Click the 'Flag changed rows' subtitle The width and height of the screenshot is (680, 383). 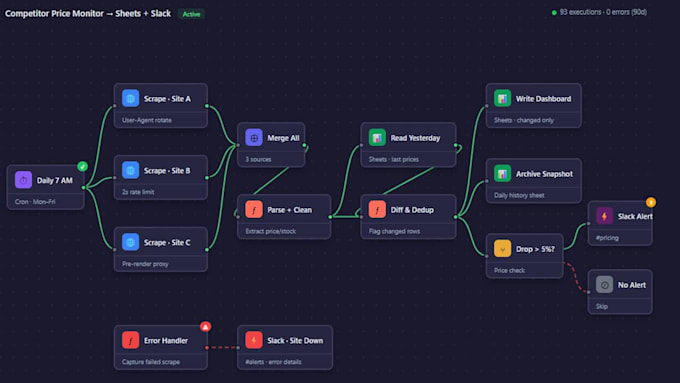click(x=394, y=231)
